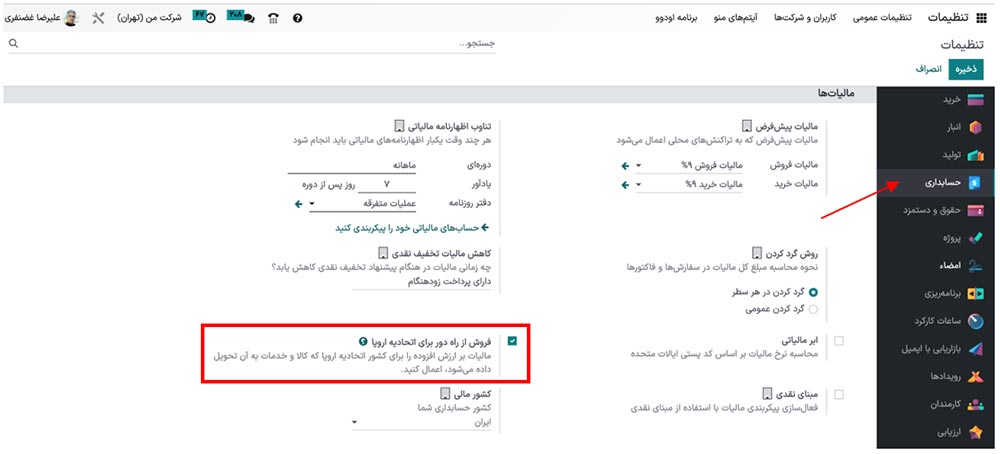Screen dimensions: 1000x454
Task: Open the کاربران و شرکت‌ها menu
Action: coord(805,18)
